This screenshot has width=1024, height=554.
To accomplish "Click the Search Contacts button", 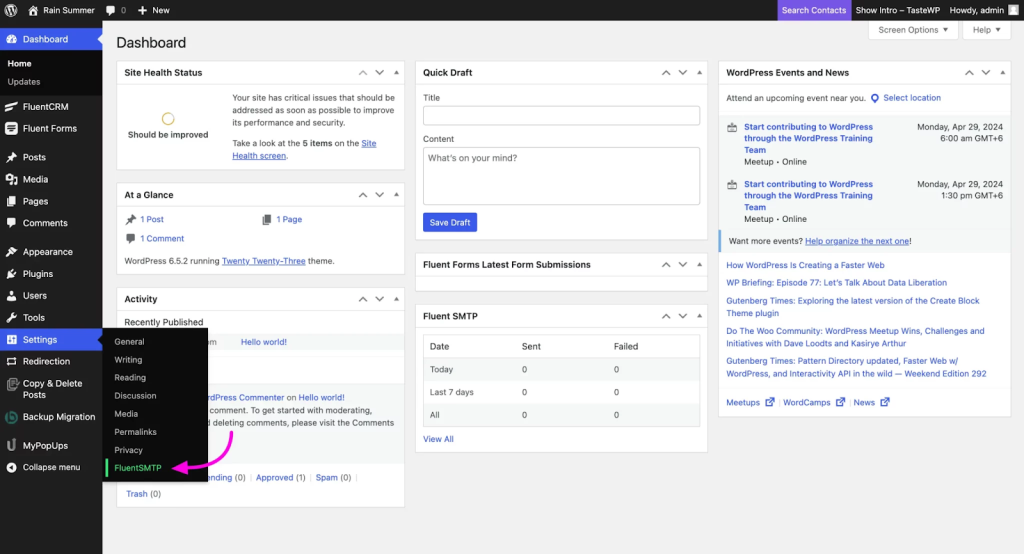I will point(813,10).
